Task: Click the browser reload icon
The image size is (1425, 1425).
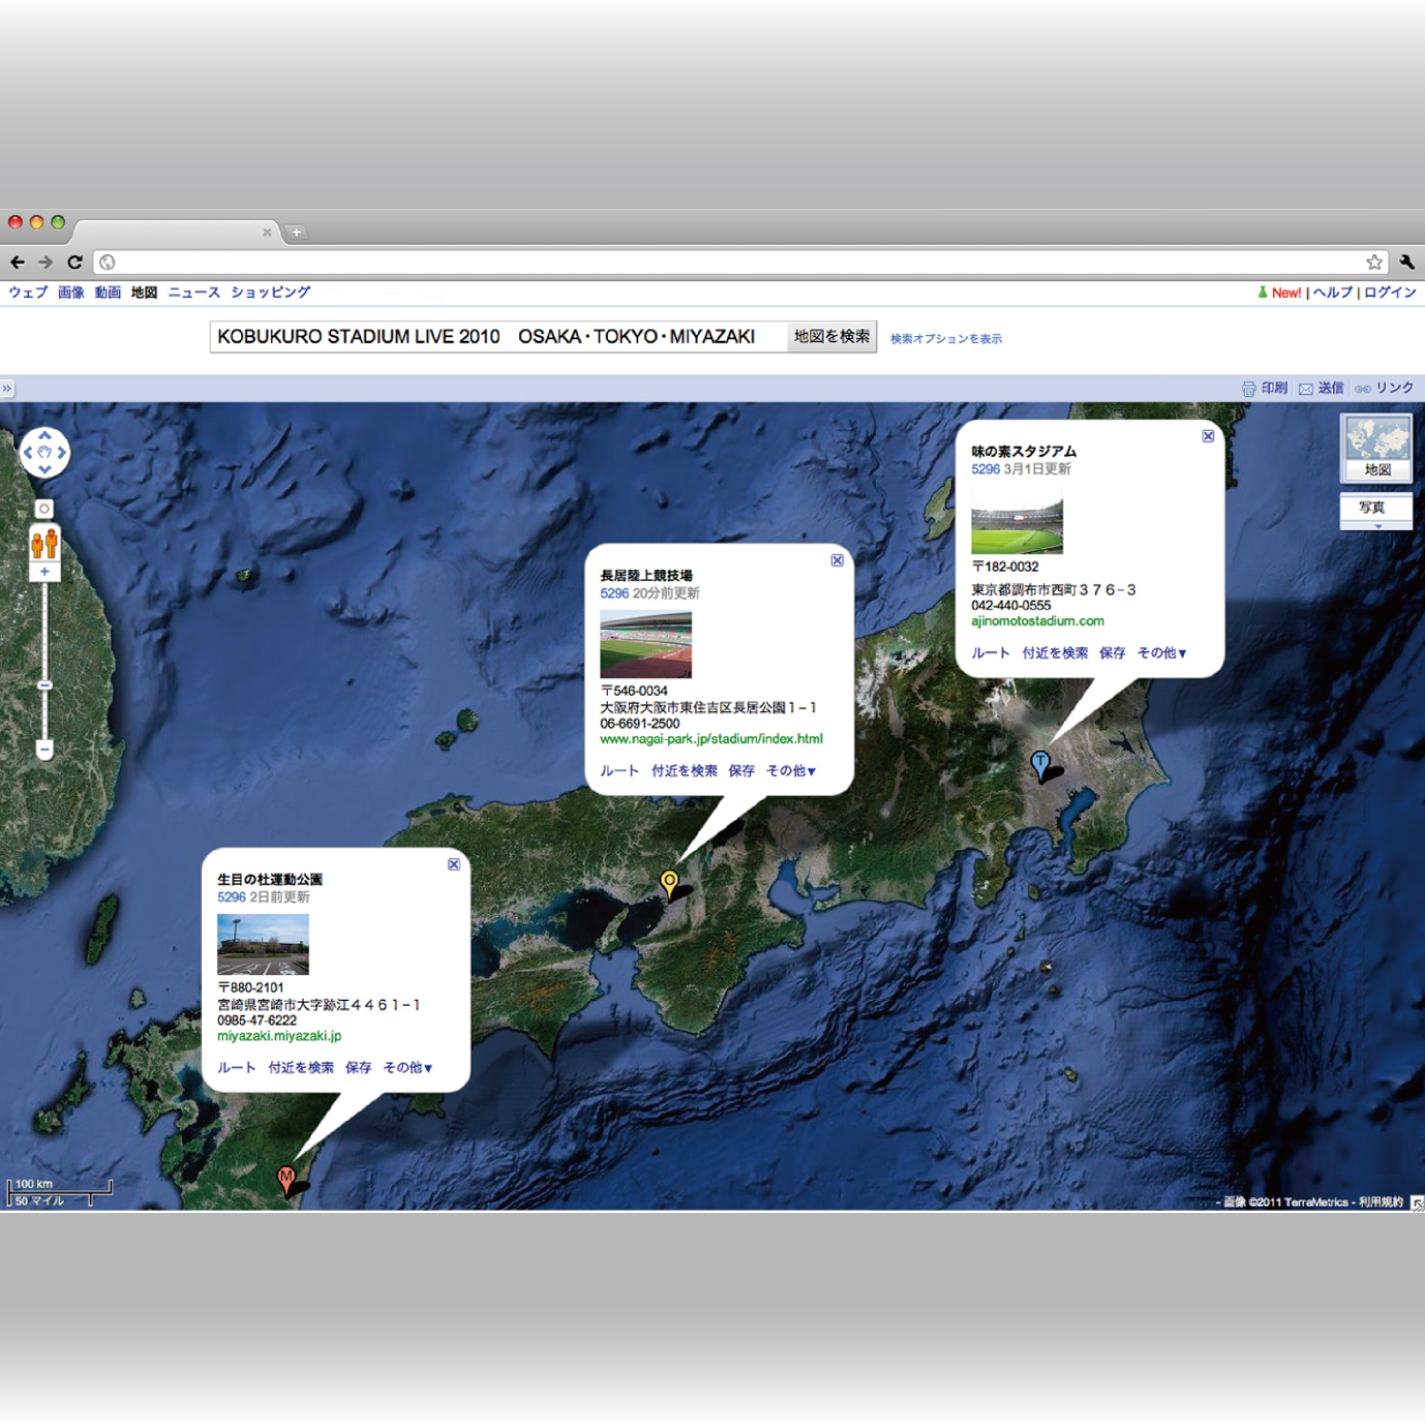Action: click(74, 262)
